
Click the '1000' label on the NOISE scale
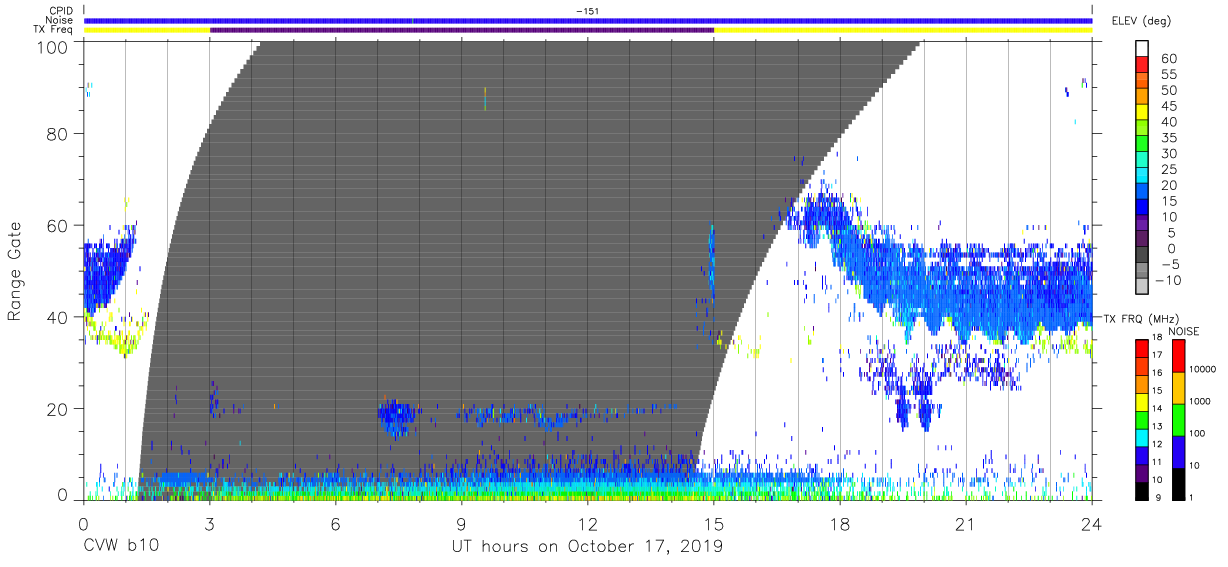(1199, 401)
